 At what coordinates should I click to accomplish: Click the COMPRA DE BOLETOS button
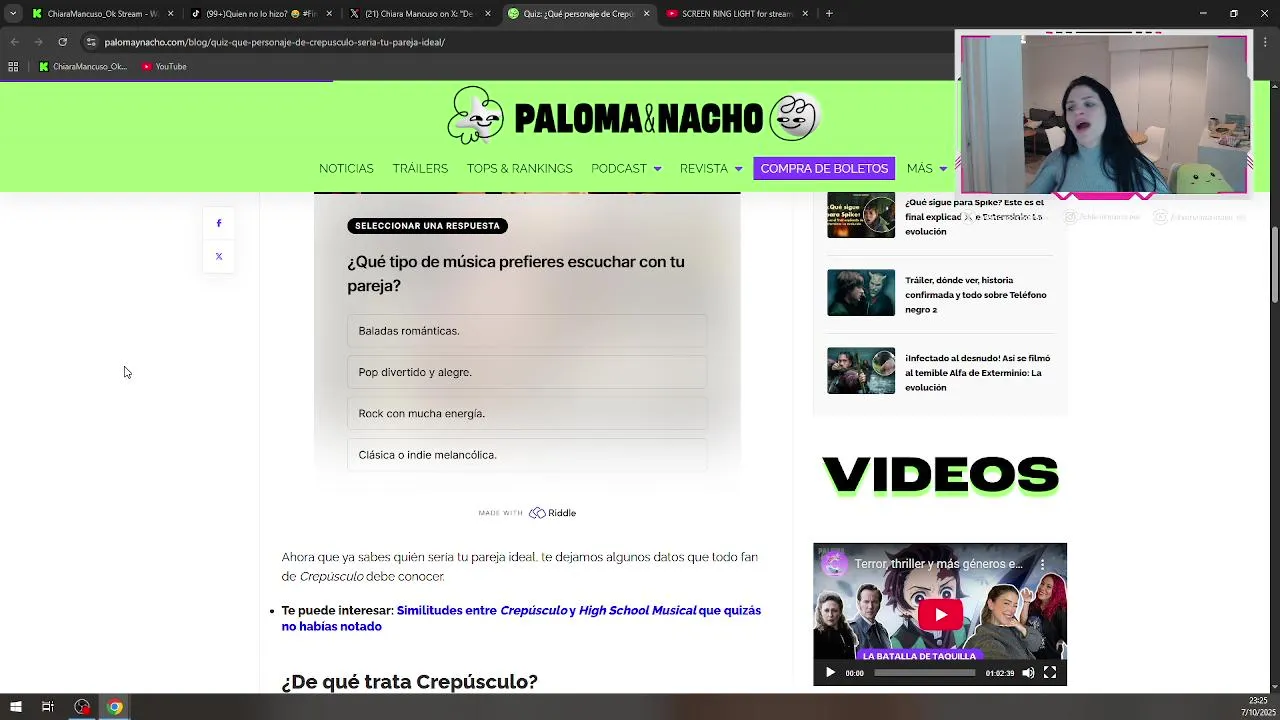[x=824, y=168]
